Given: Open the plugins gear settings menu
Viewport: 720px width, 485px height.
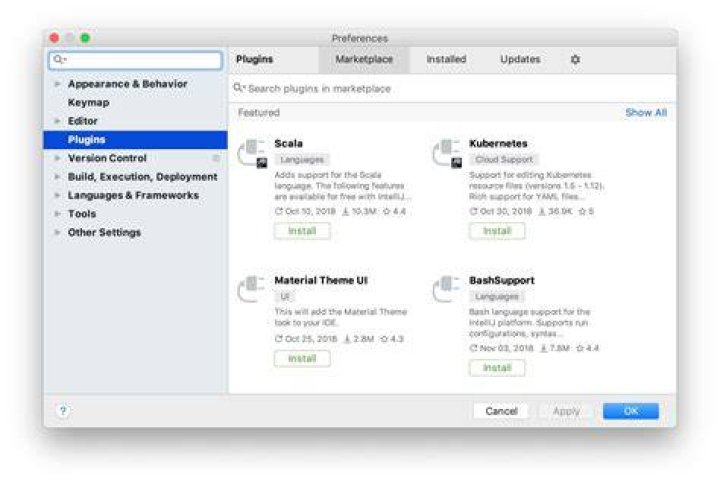Looking at the screenshot, I should click(575, 59).
